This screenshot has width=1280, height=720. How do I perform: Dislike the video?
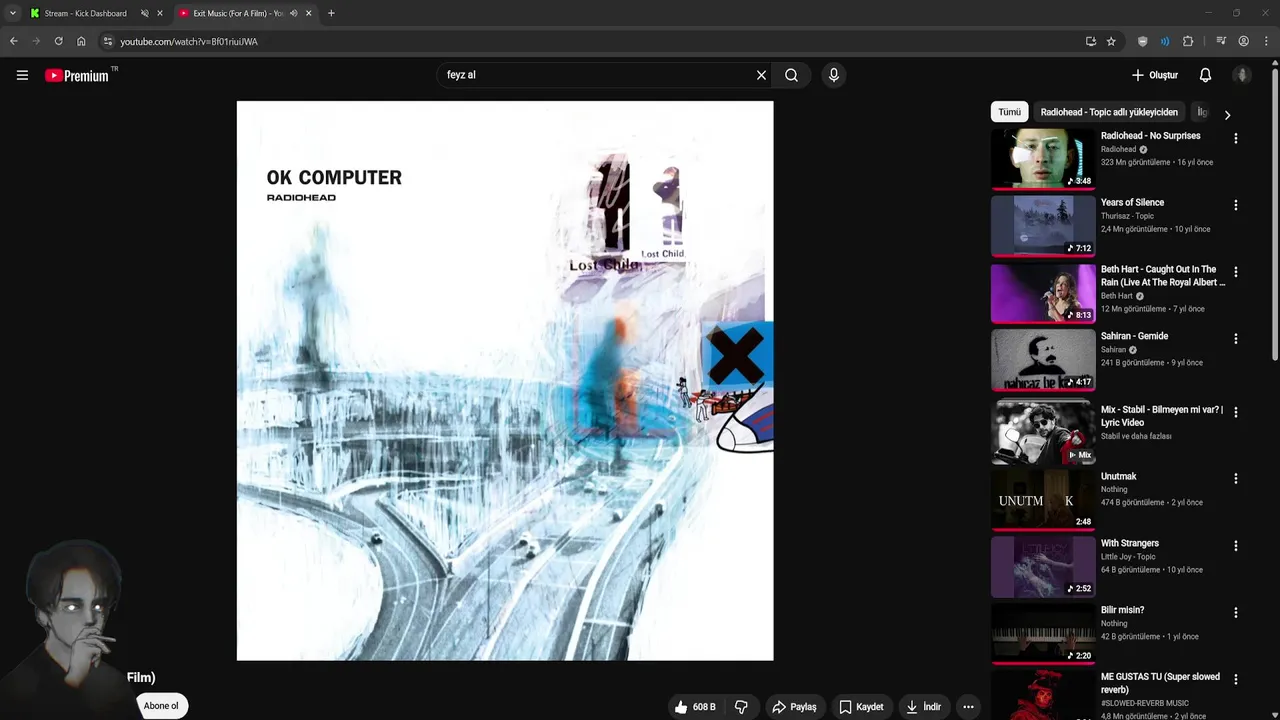741,707
